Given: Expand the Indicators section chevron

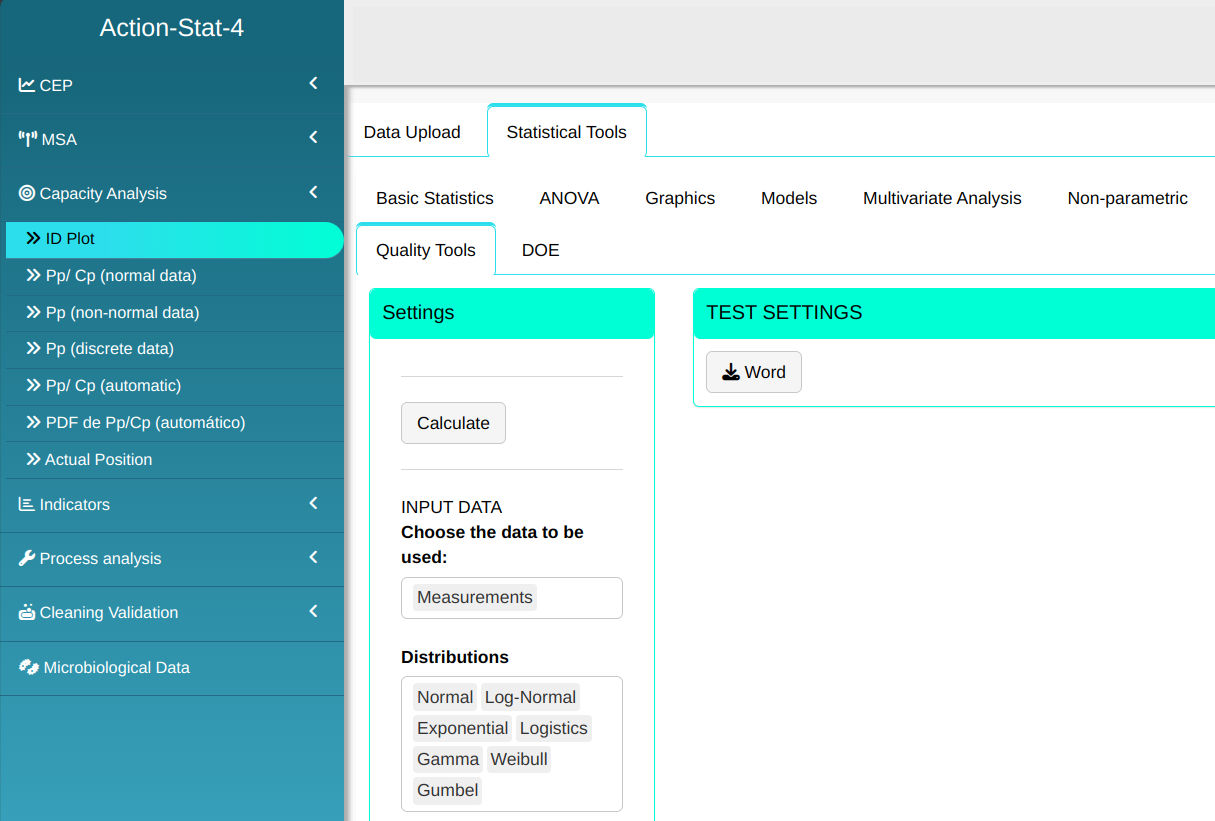Looking at the screenshot, I should (x=313, y=503).
